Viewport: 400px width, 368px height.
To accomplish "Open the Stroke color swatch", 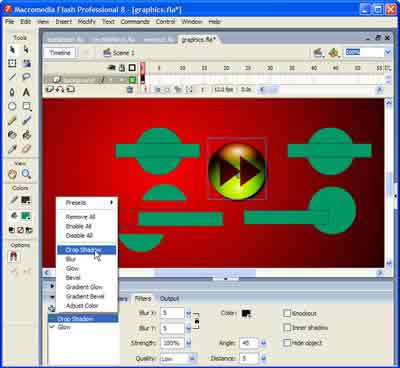I will [x=26, y=200].
